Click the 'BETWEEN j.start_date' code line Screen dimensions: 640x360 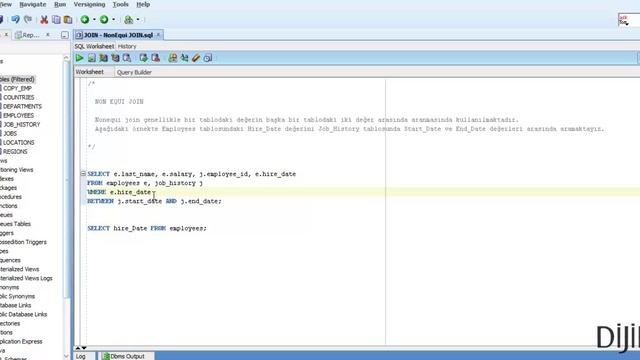point(154,201)
